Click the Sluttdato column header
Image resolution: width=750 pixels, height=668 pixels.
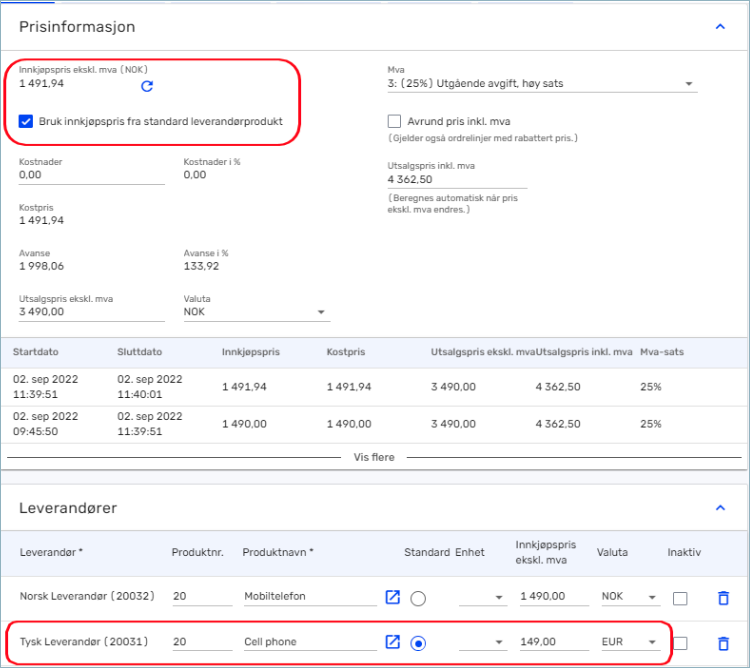[139, 352]
